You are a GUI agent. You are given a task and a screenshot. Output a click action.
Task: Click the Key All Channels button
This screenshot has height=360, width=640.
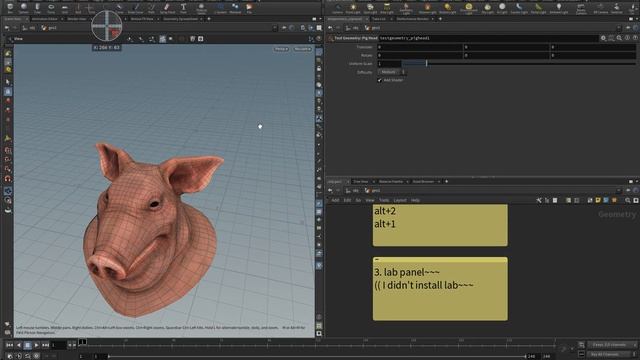pos(608,354)
